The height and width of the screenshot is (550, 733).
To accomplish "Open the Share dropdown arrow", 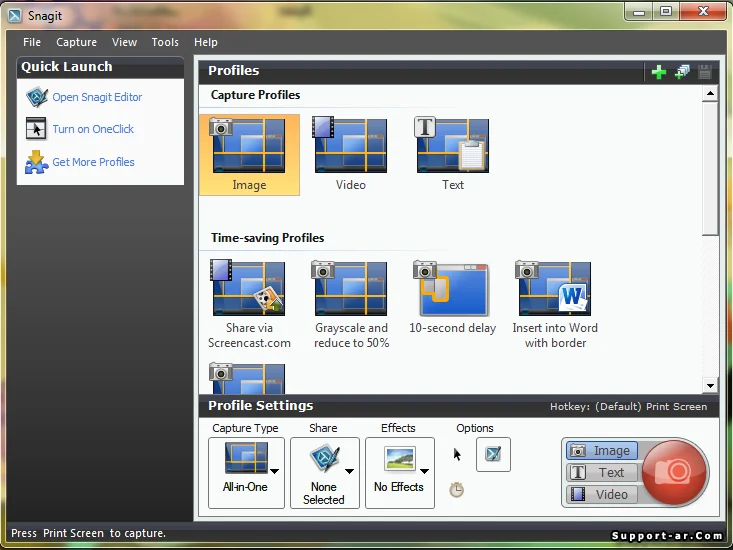I will pyautogui.click(x=349, y=470).
